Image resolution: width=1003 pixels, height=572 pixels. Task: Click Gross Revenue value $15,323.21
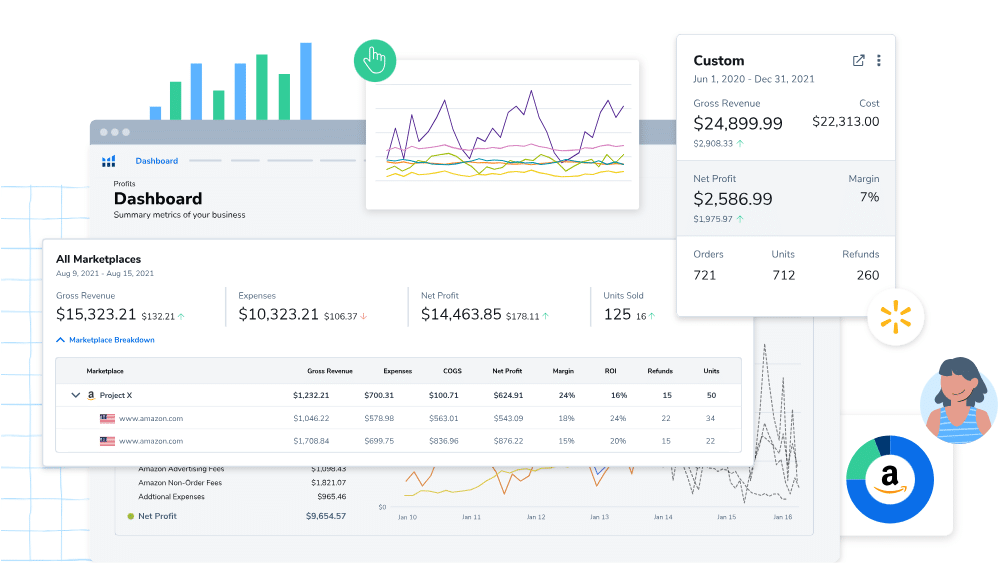(96, 314)
